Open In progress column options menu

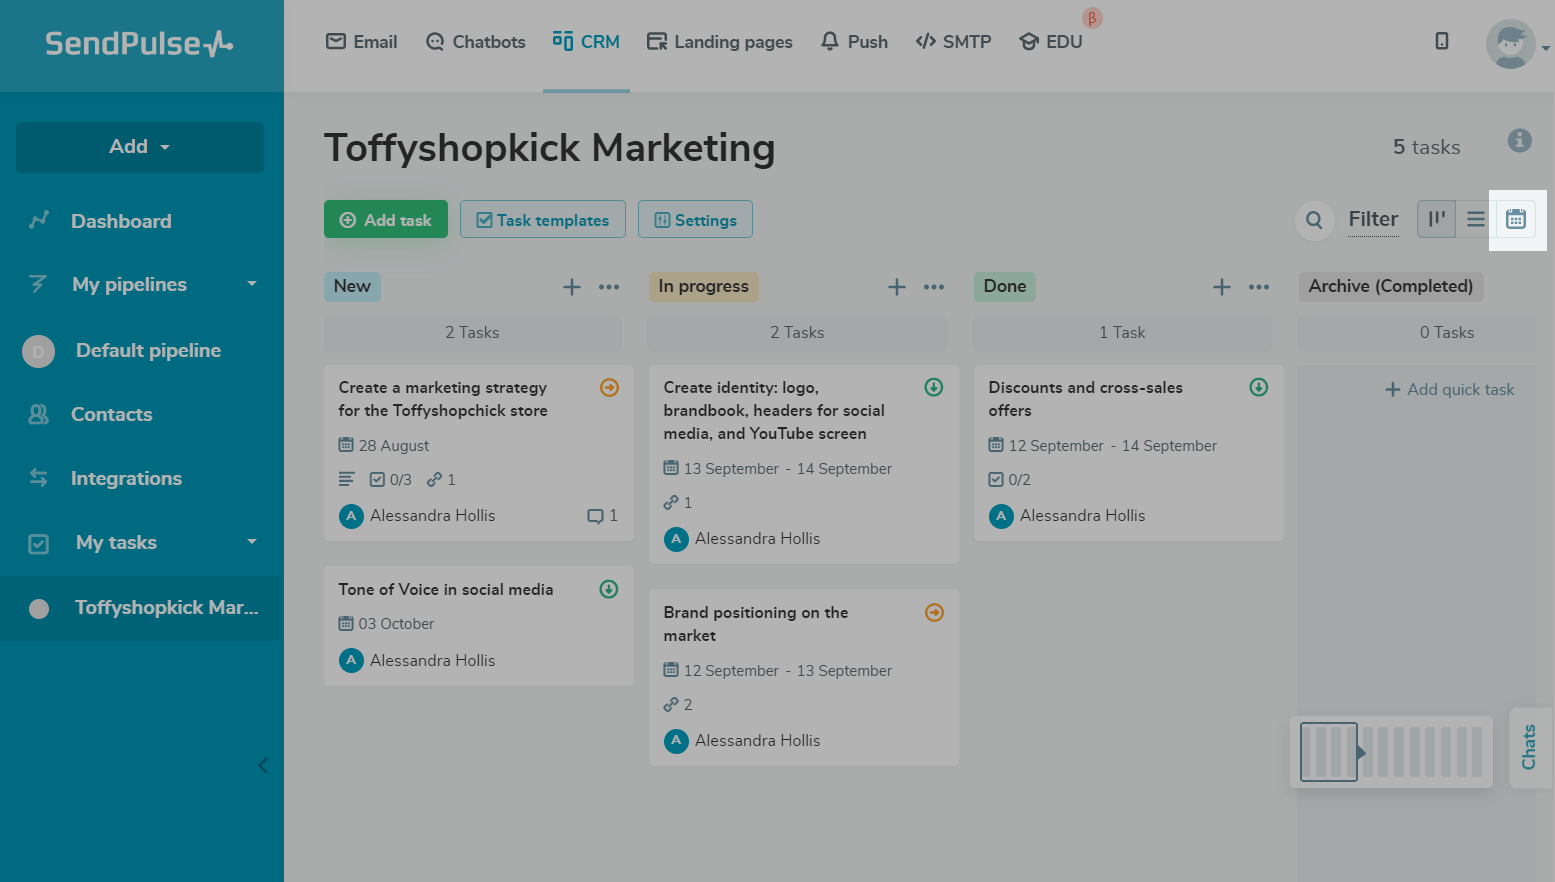tap(934, 287)
